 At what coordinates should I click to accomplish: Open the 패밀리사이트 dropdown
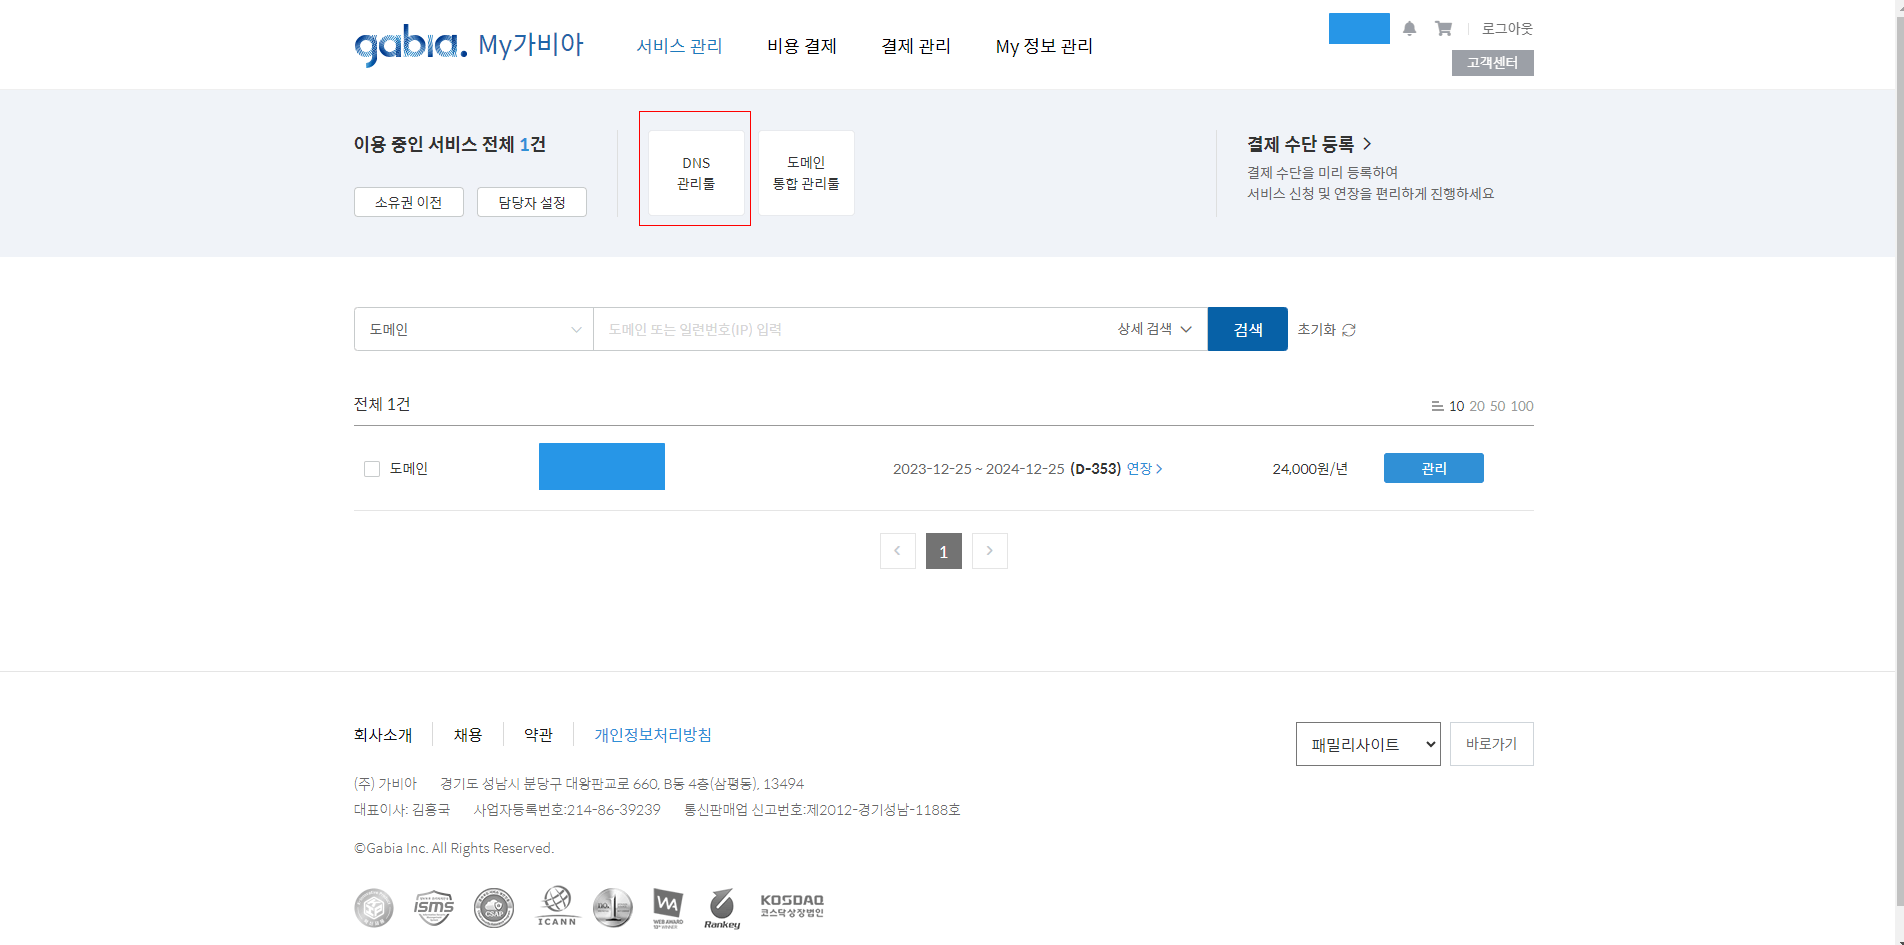1368,743
